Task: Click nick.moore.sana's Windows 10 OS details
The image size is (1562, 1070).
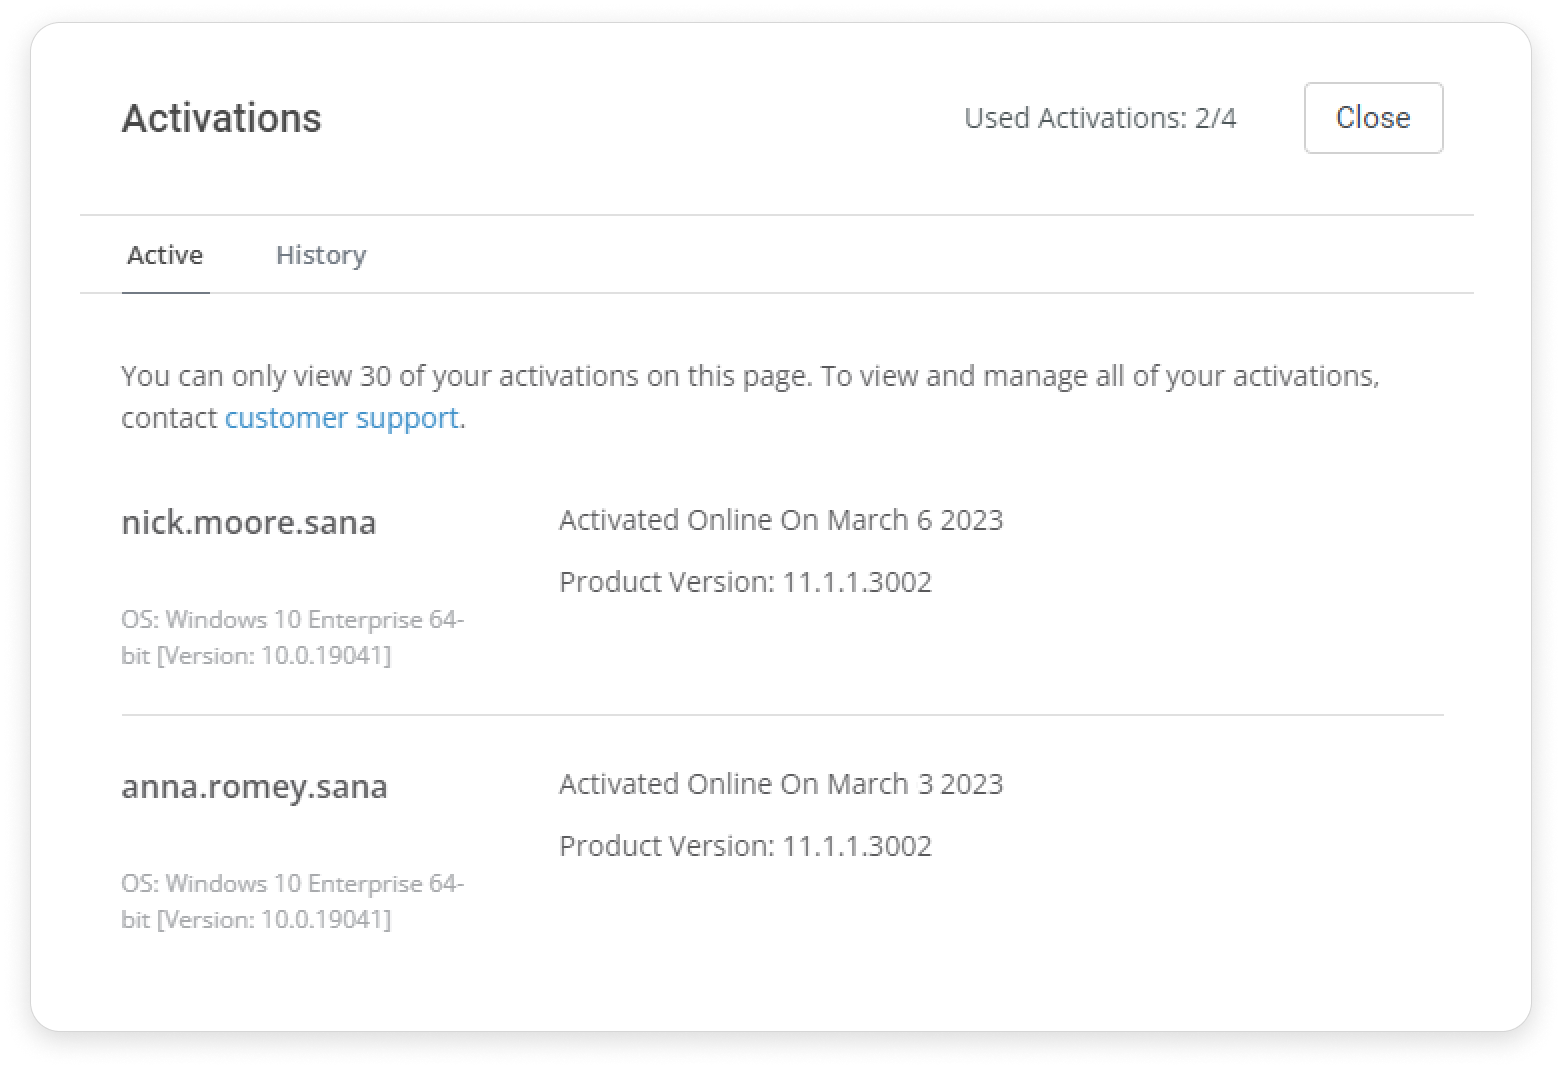Action: tap(292, 637)
